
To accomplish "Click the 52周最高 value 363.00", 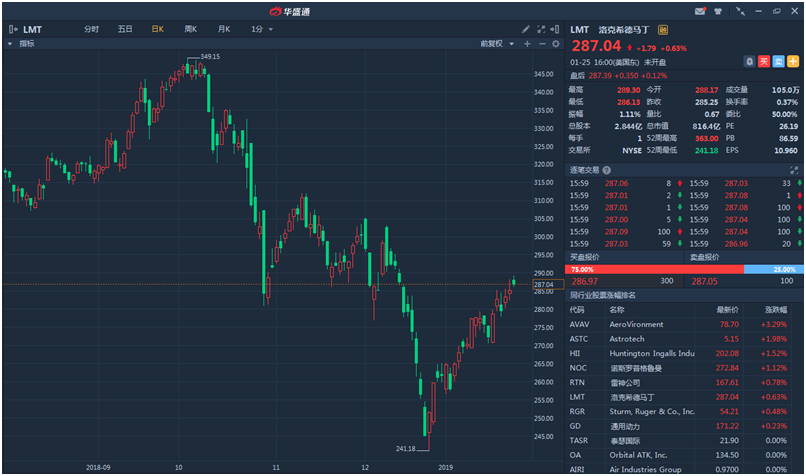I will click(x=707, y=138).
